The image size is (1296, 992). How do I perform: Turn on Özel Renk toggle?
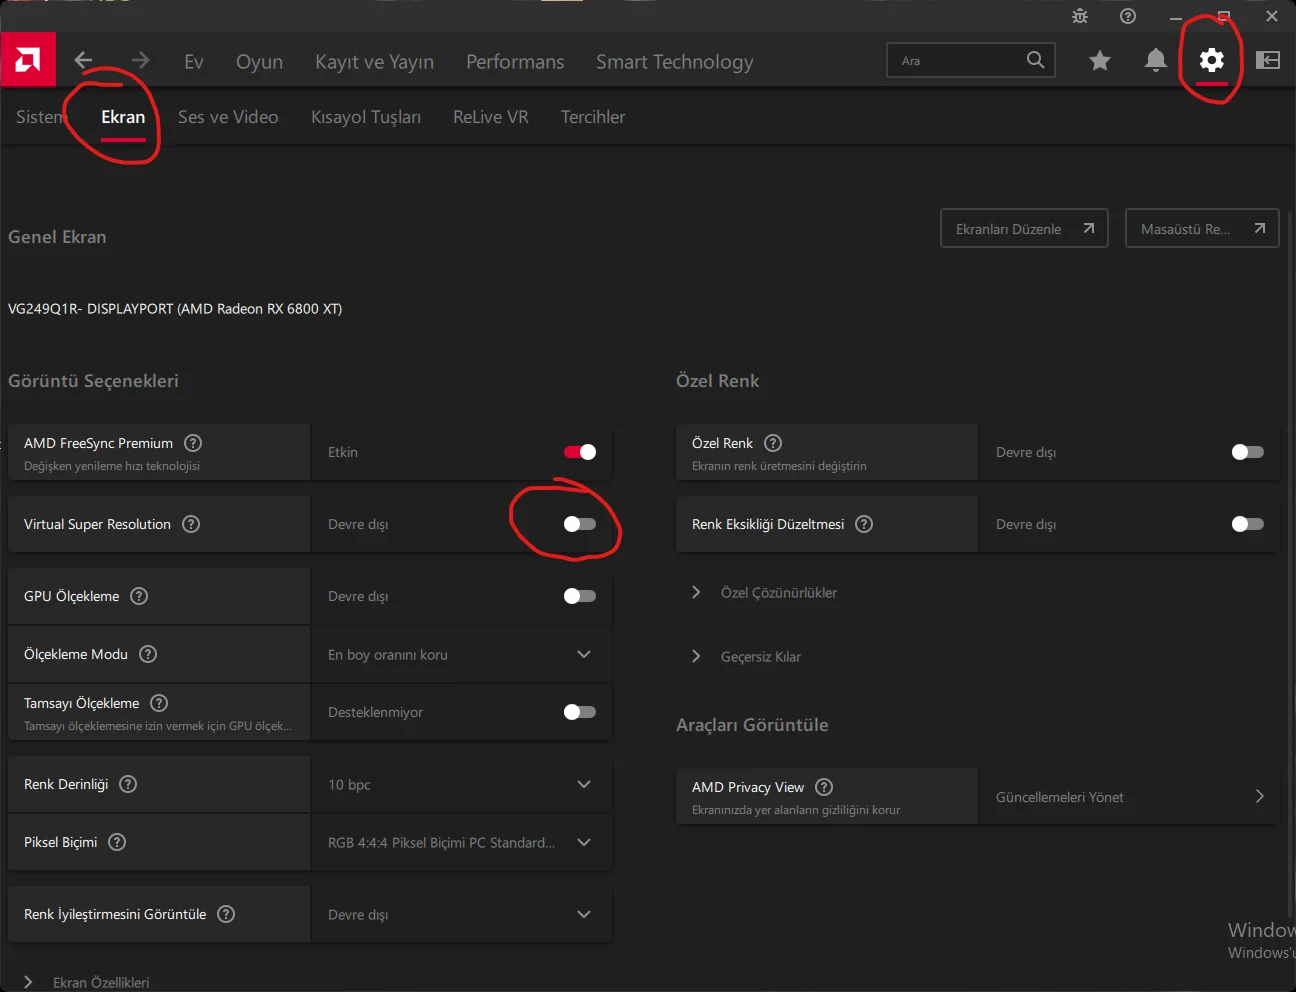(1247, 452)
